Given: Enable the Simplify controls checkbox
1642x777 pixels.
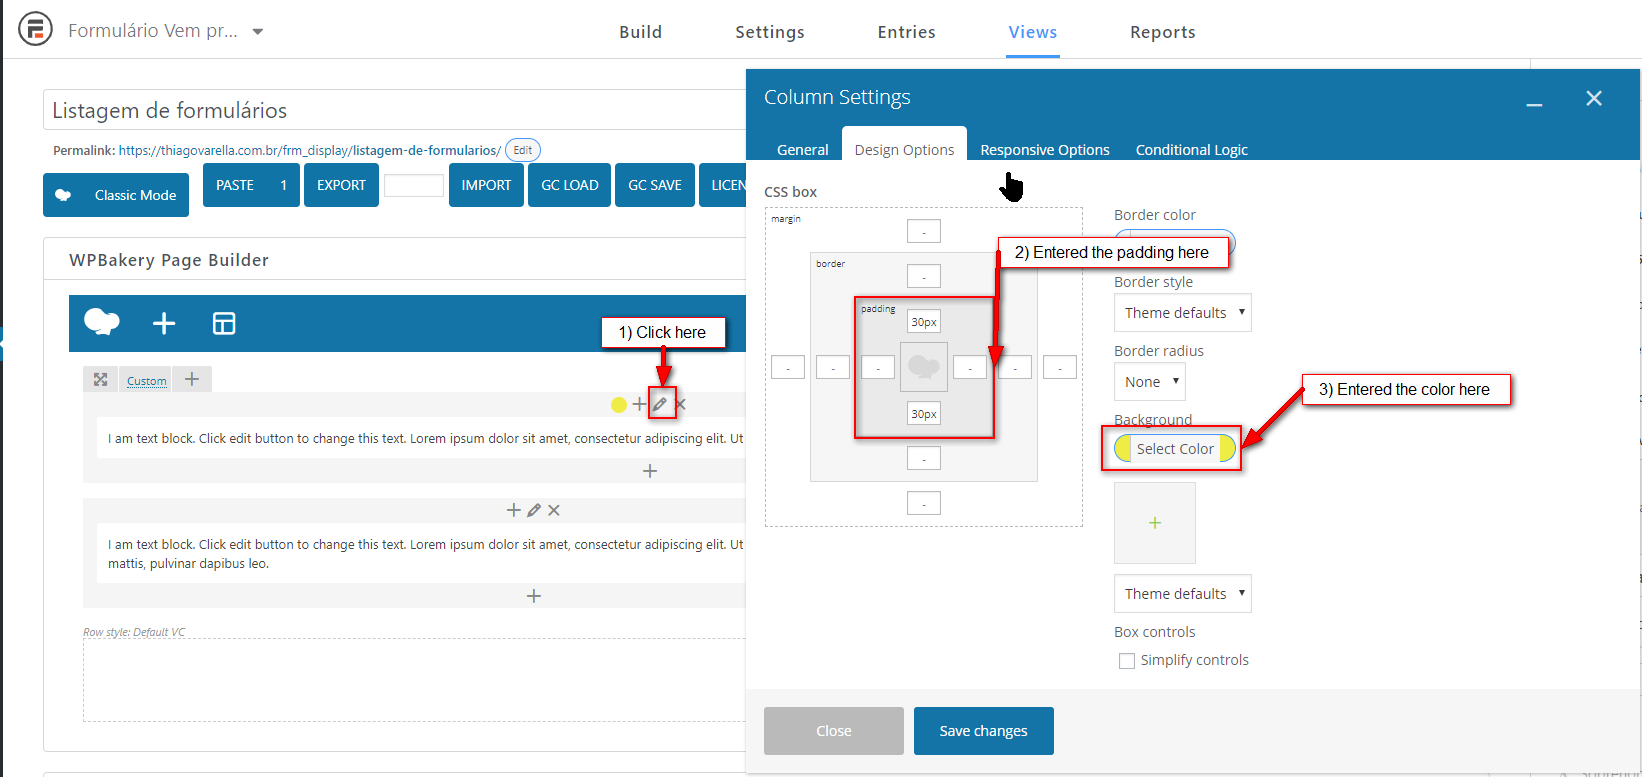Looking at the screenshot, I should tap(1127, 661).
